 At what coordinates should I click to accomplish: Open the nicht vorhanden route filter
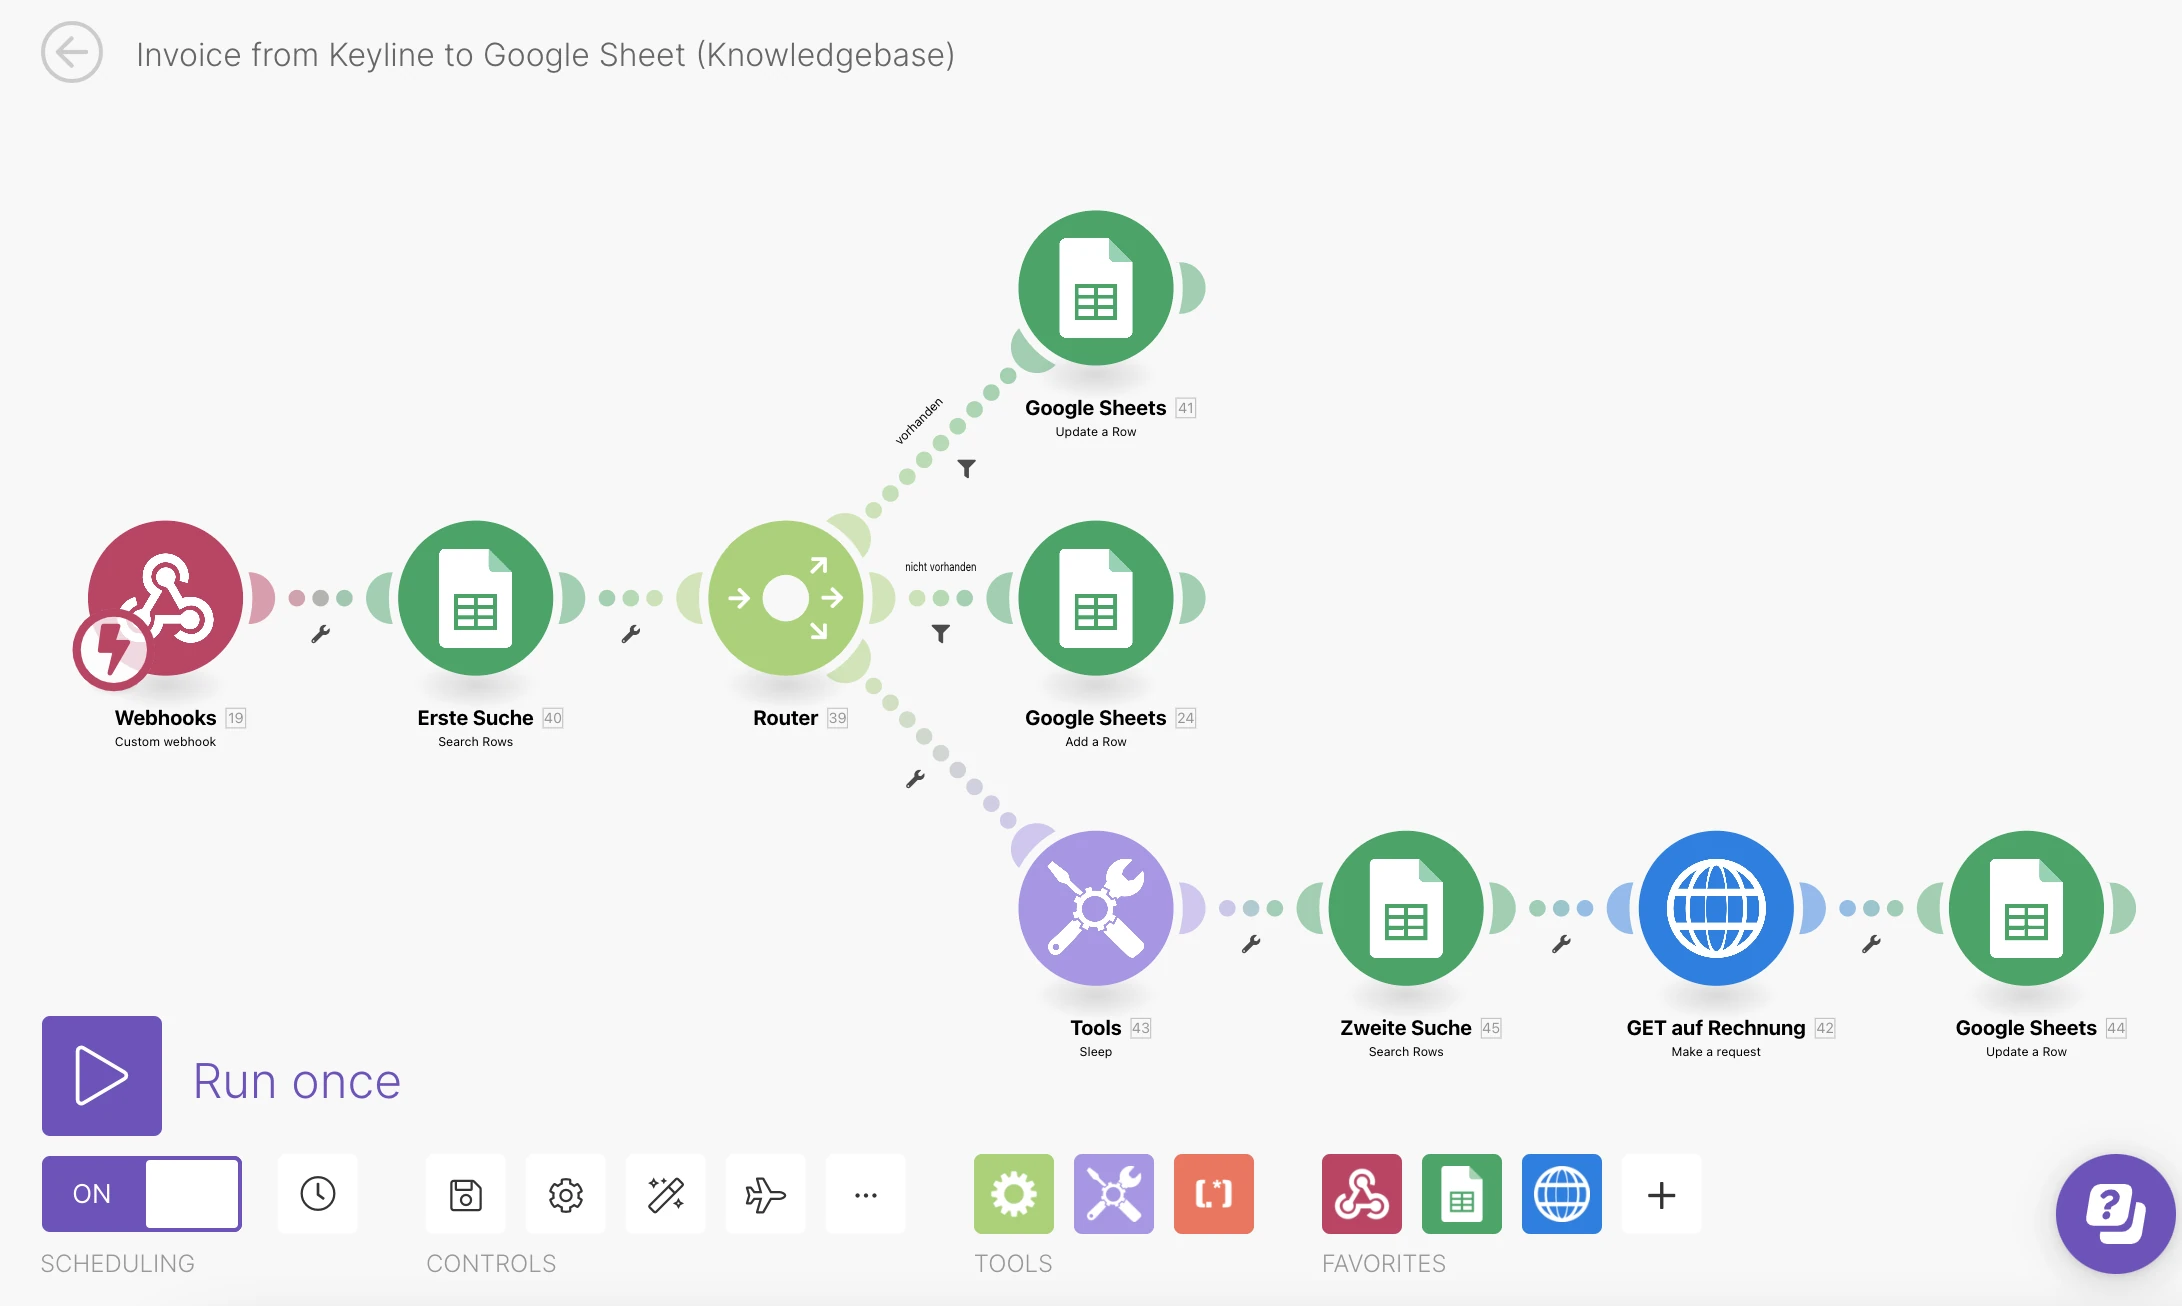941,633
